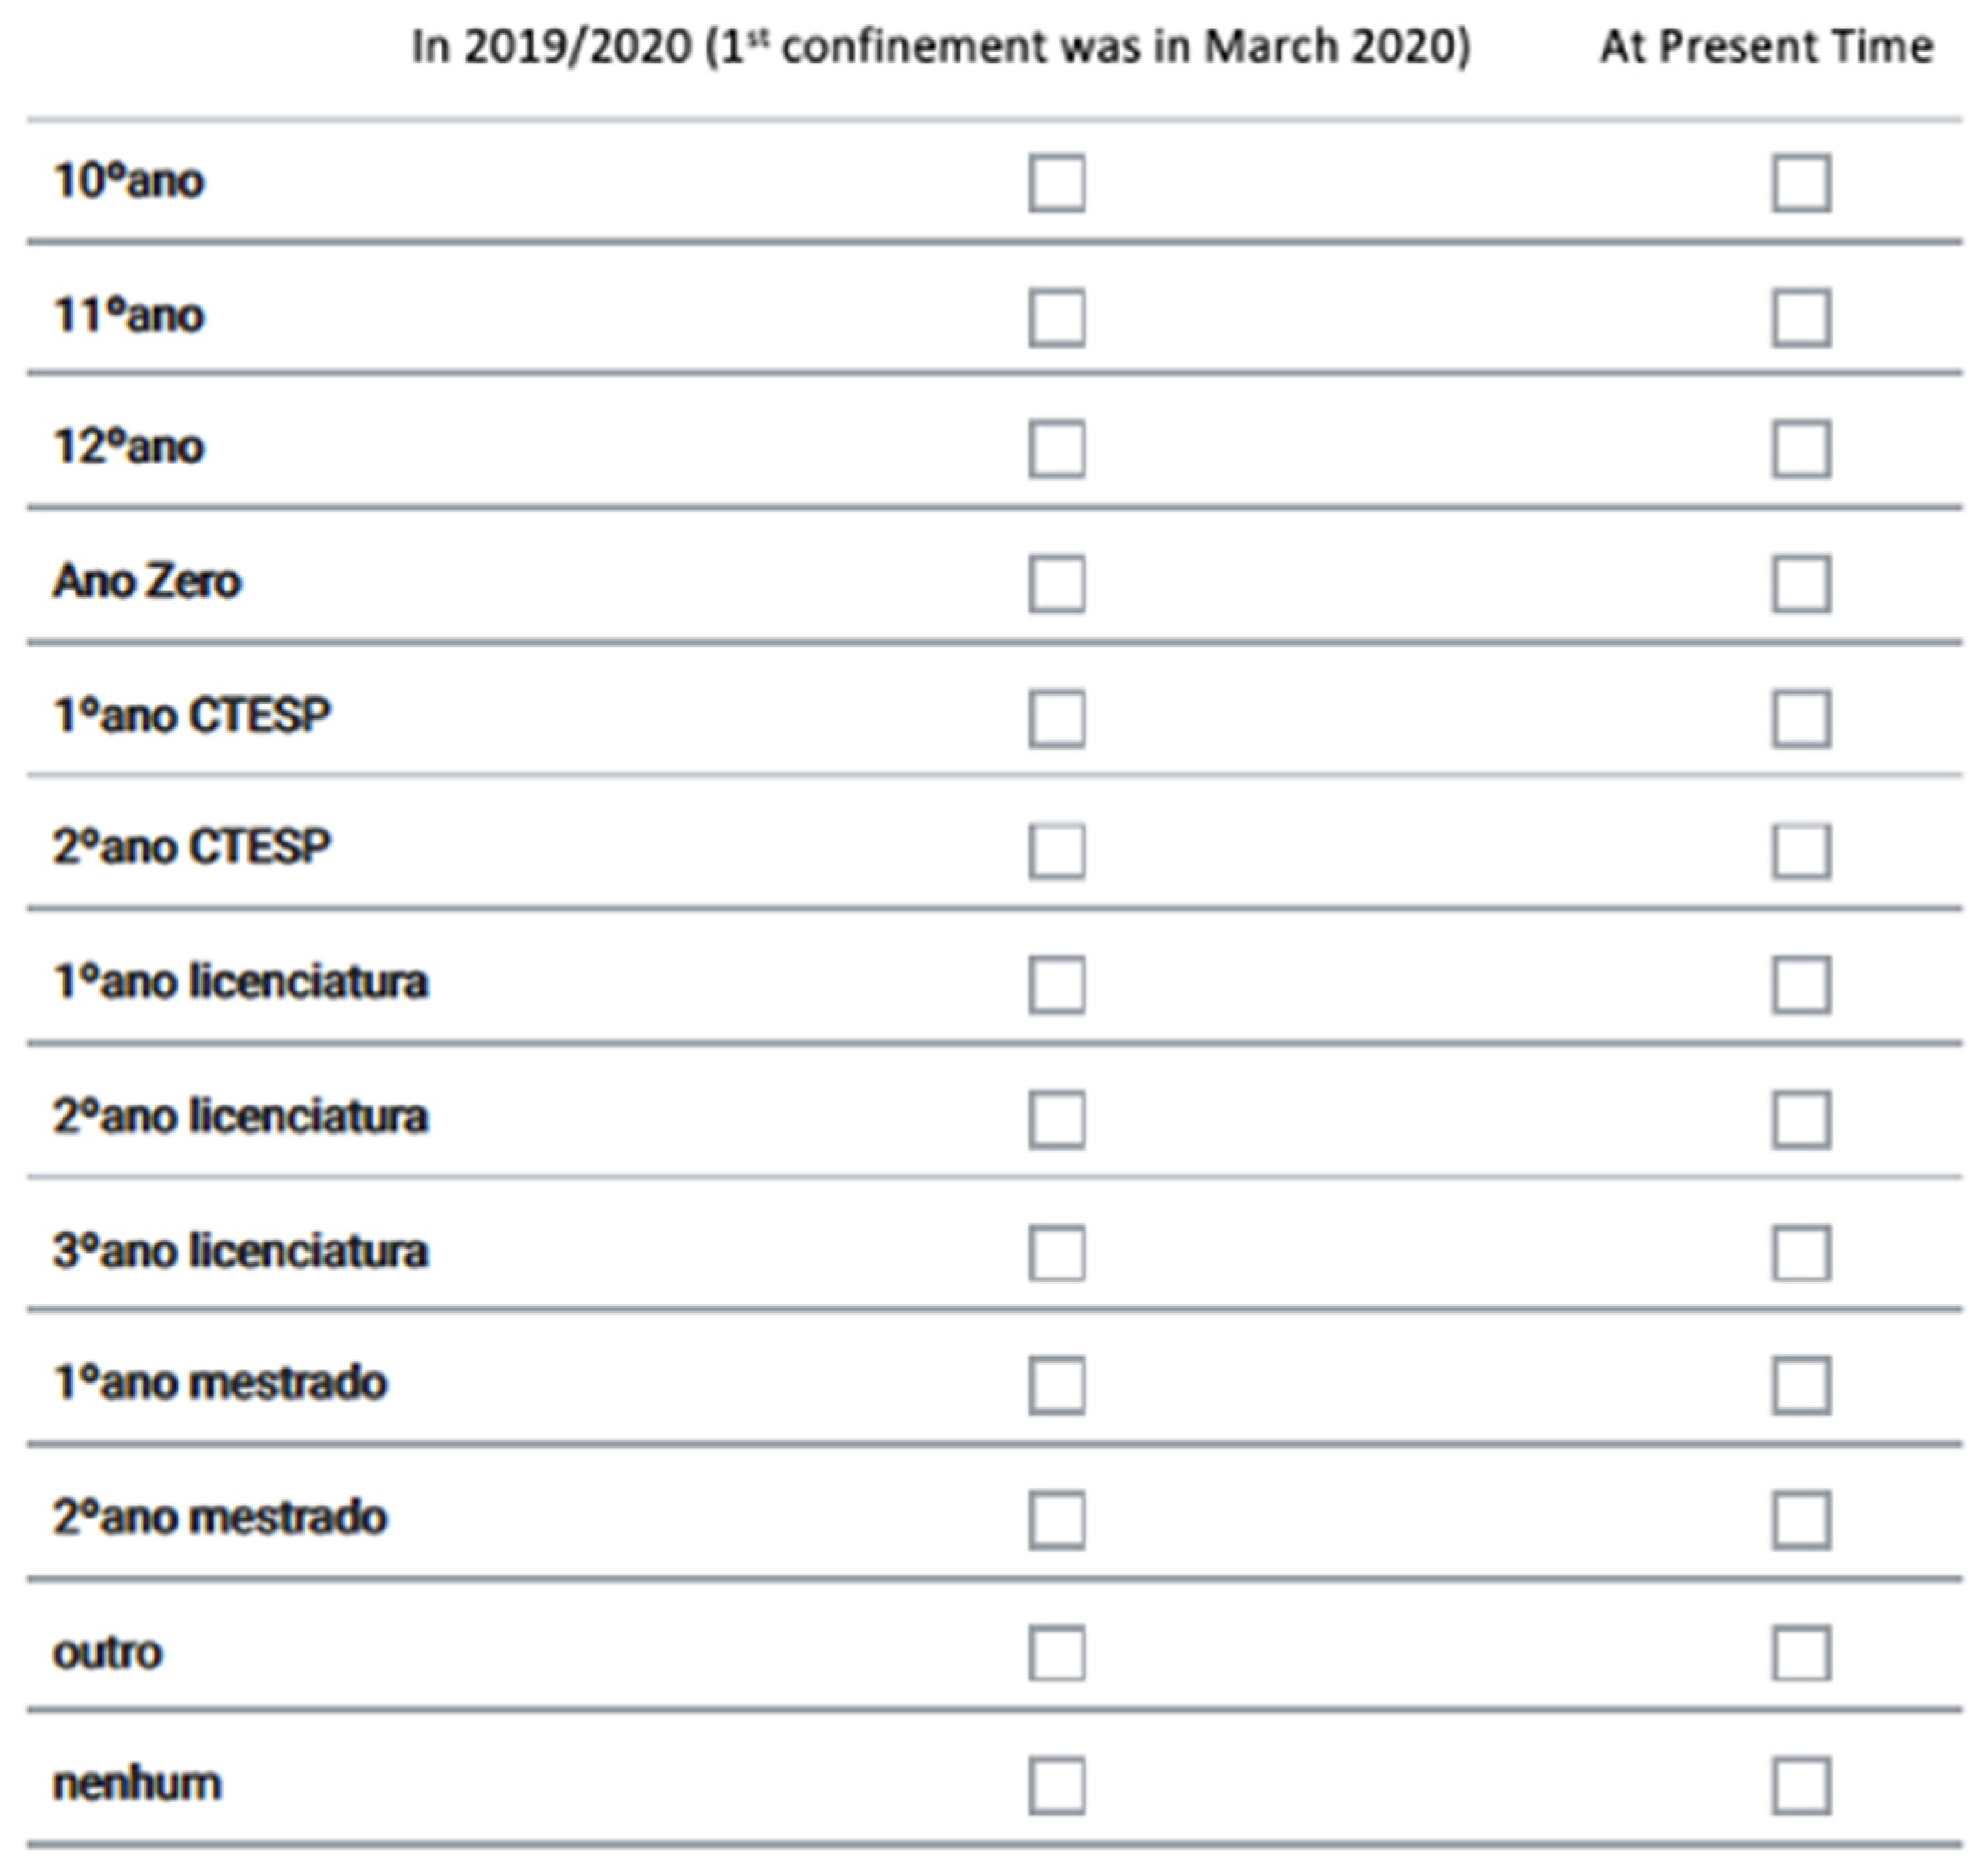Viewport: 1988px width, 1867px height.
Task: Select 2ºano licenciatura under At Present Time
Action: pos(1800,1119)
